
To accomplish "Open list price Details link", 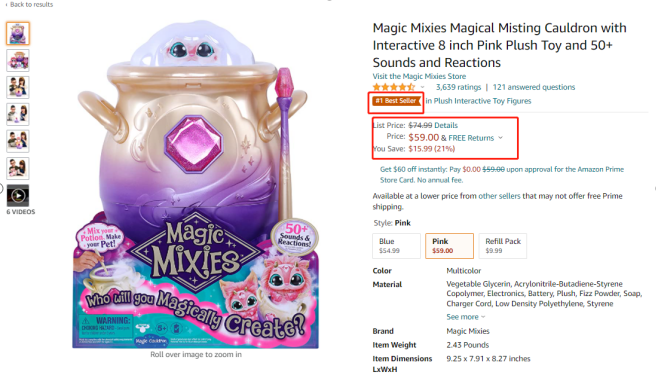I will (x=446, y=125).
